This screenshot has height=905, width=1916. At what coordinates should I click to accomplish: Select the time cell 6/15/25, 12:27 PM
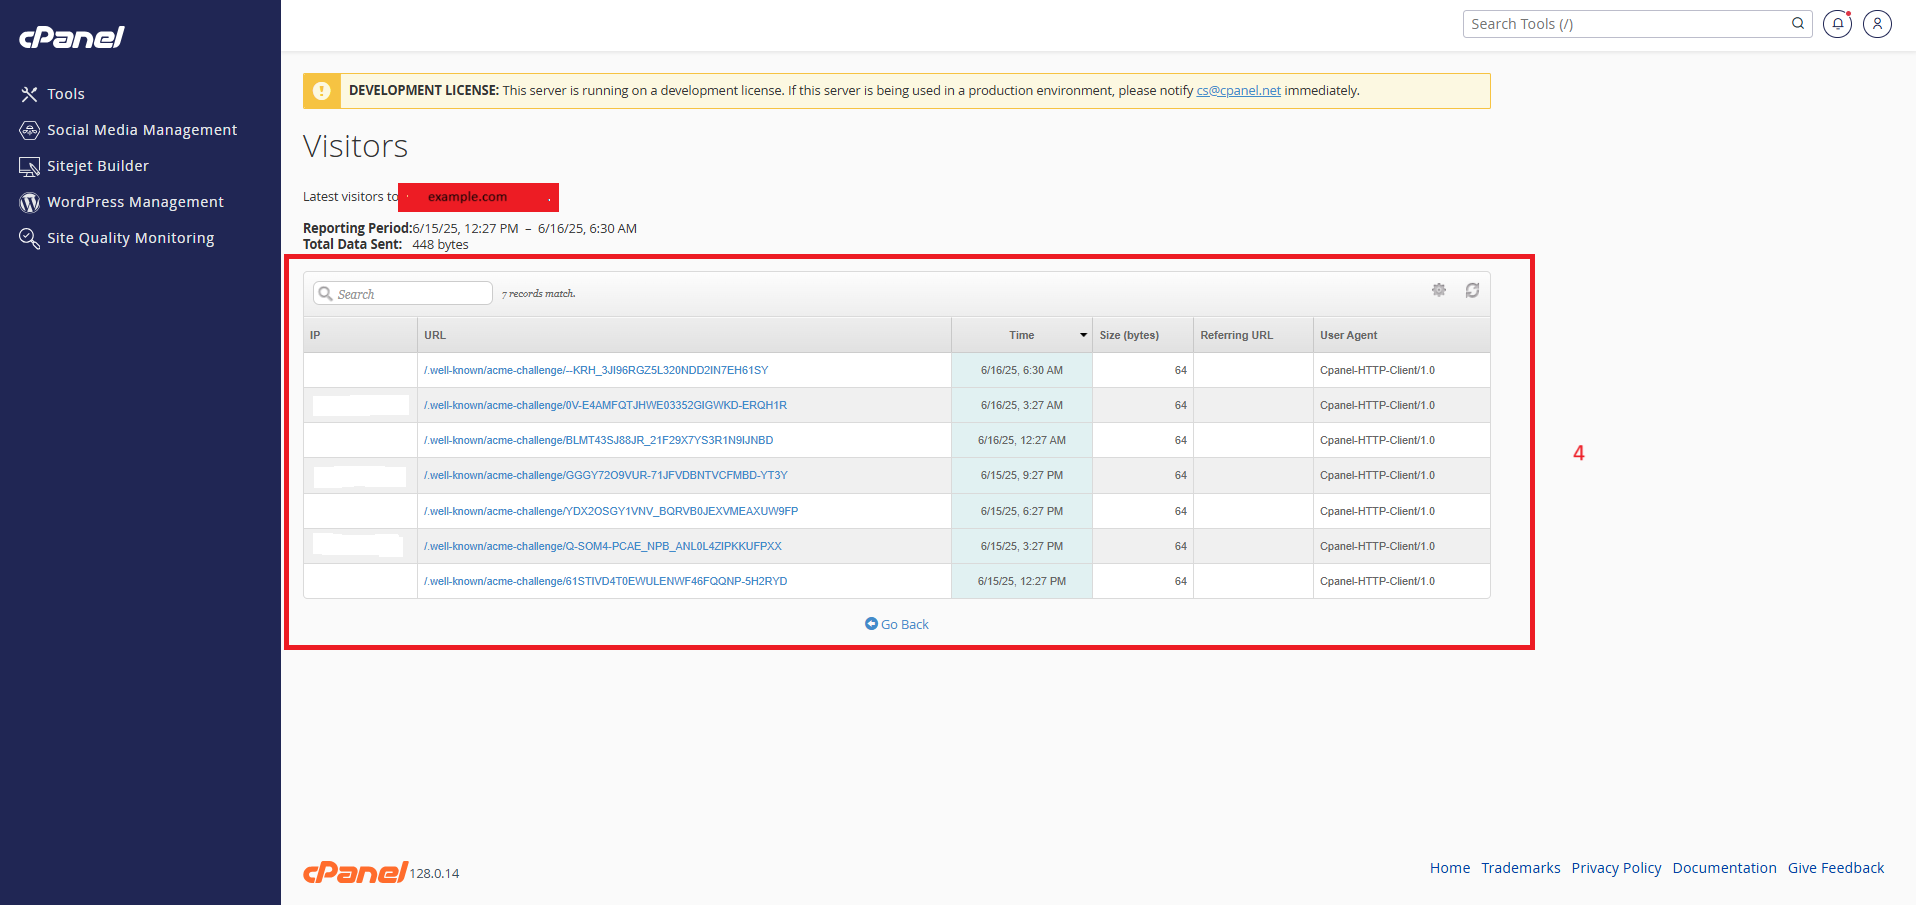[1022, 581]
